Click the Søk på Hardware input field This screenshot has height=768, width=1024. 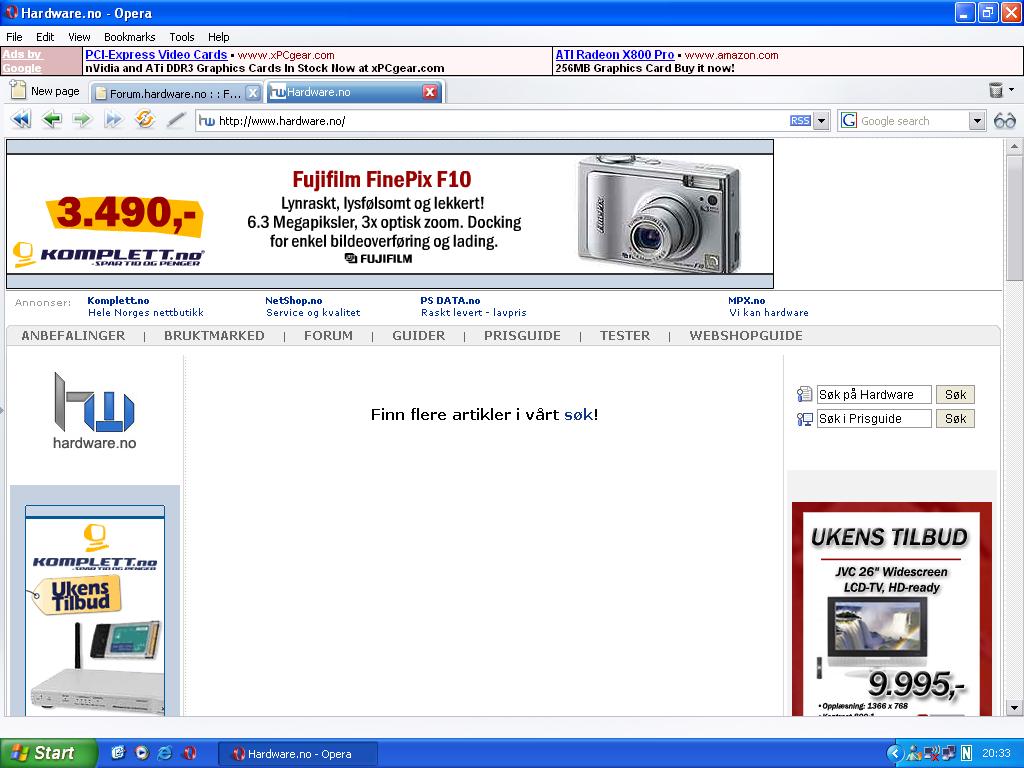click(874, 394)
